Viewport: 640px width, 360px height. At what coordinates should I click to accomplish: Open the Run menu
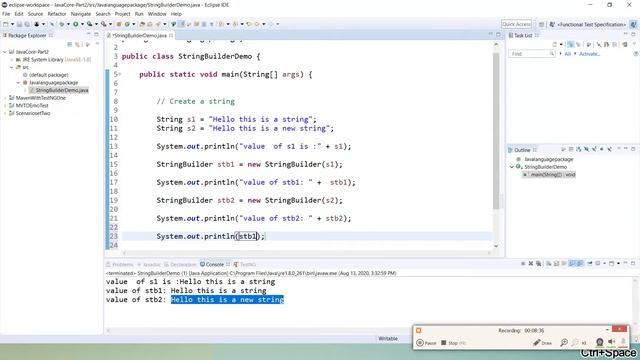(139, 14)
